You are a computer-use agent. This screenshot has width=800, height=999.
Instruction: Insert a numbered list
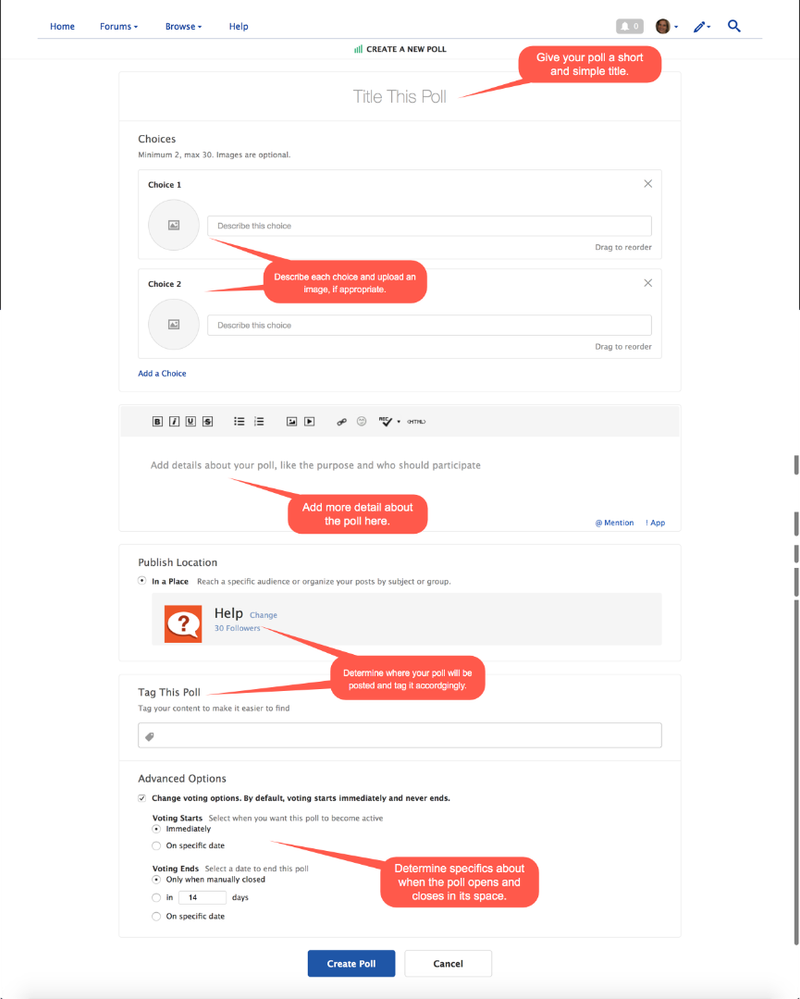[x=259, y=422]
